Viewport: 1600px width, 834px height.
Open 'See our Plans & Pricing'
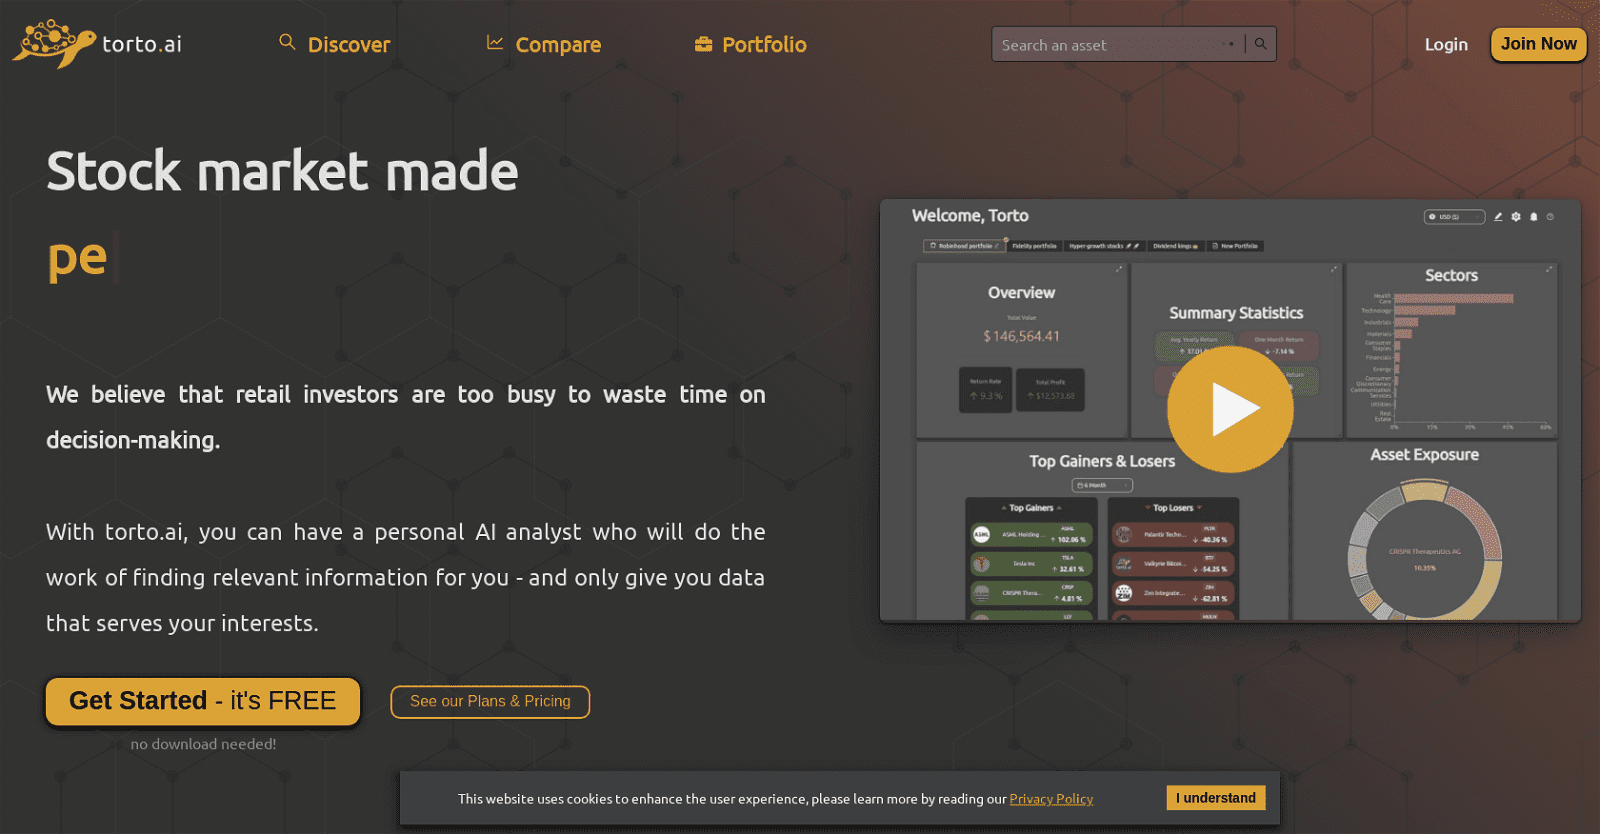[x=490, y=702]
